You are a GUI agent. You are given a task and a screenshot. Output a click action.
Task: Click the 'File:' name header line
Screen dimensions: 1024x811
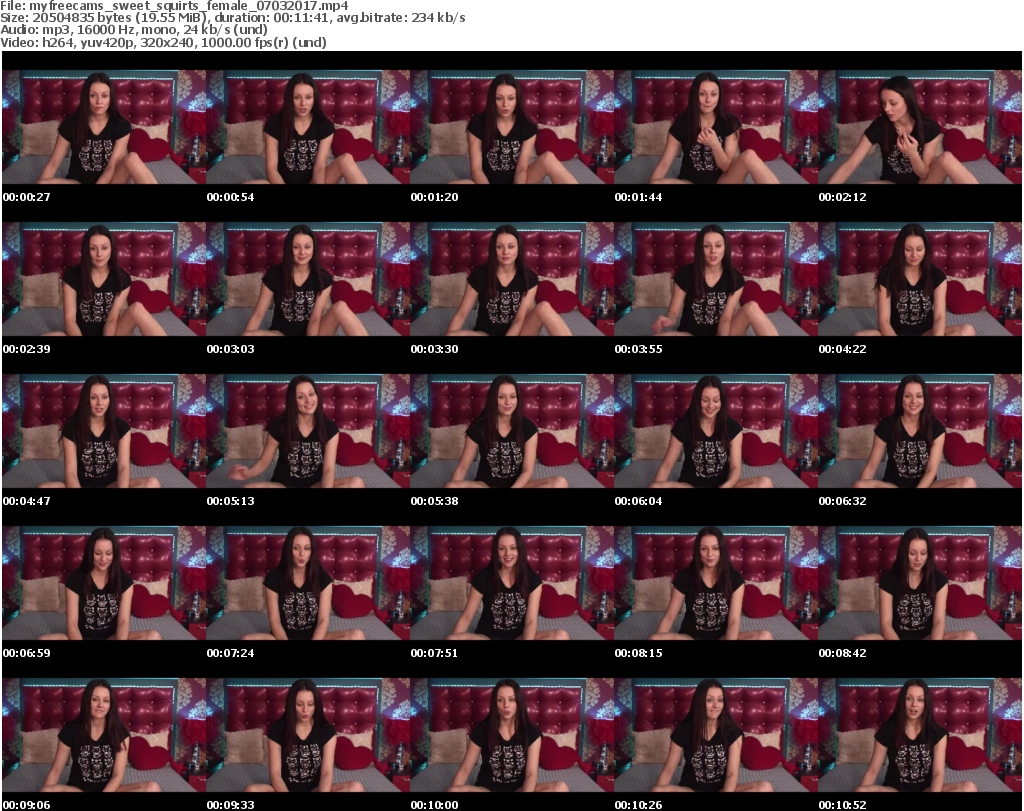pos(174,6)
